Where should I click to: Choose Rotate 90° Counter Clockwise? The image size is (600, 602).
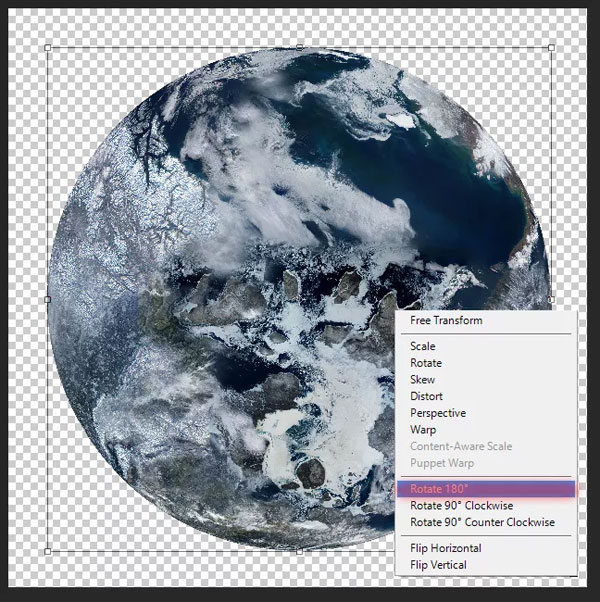486,522
